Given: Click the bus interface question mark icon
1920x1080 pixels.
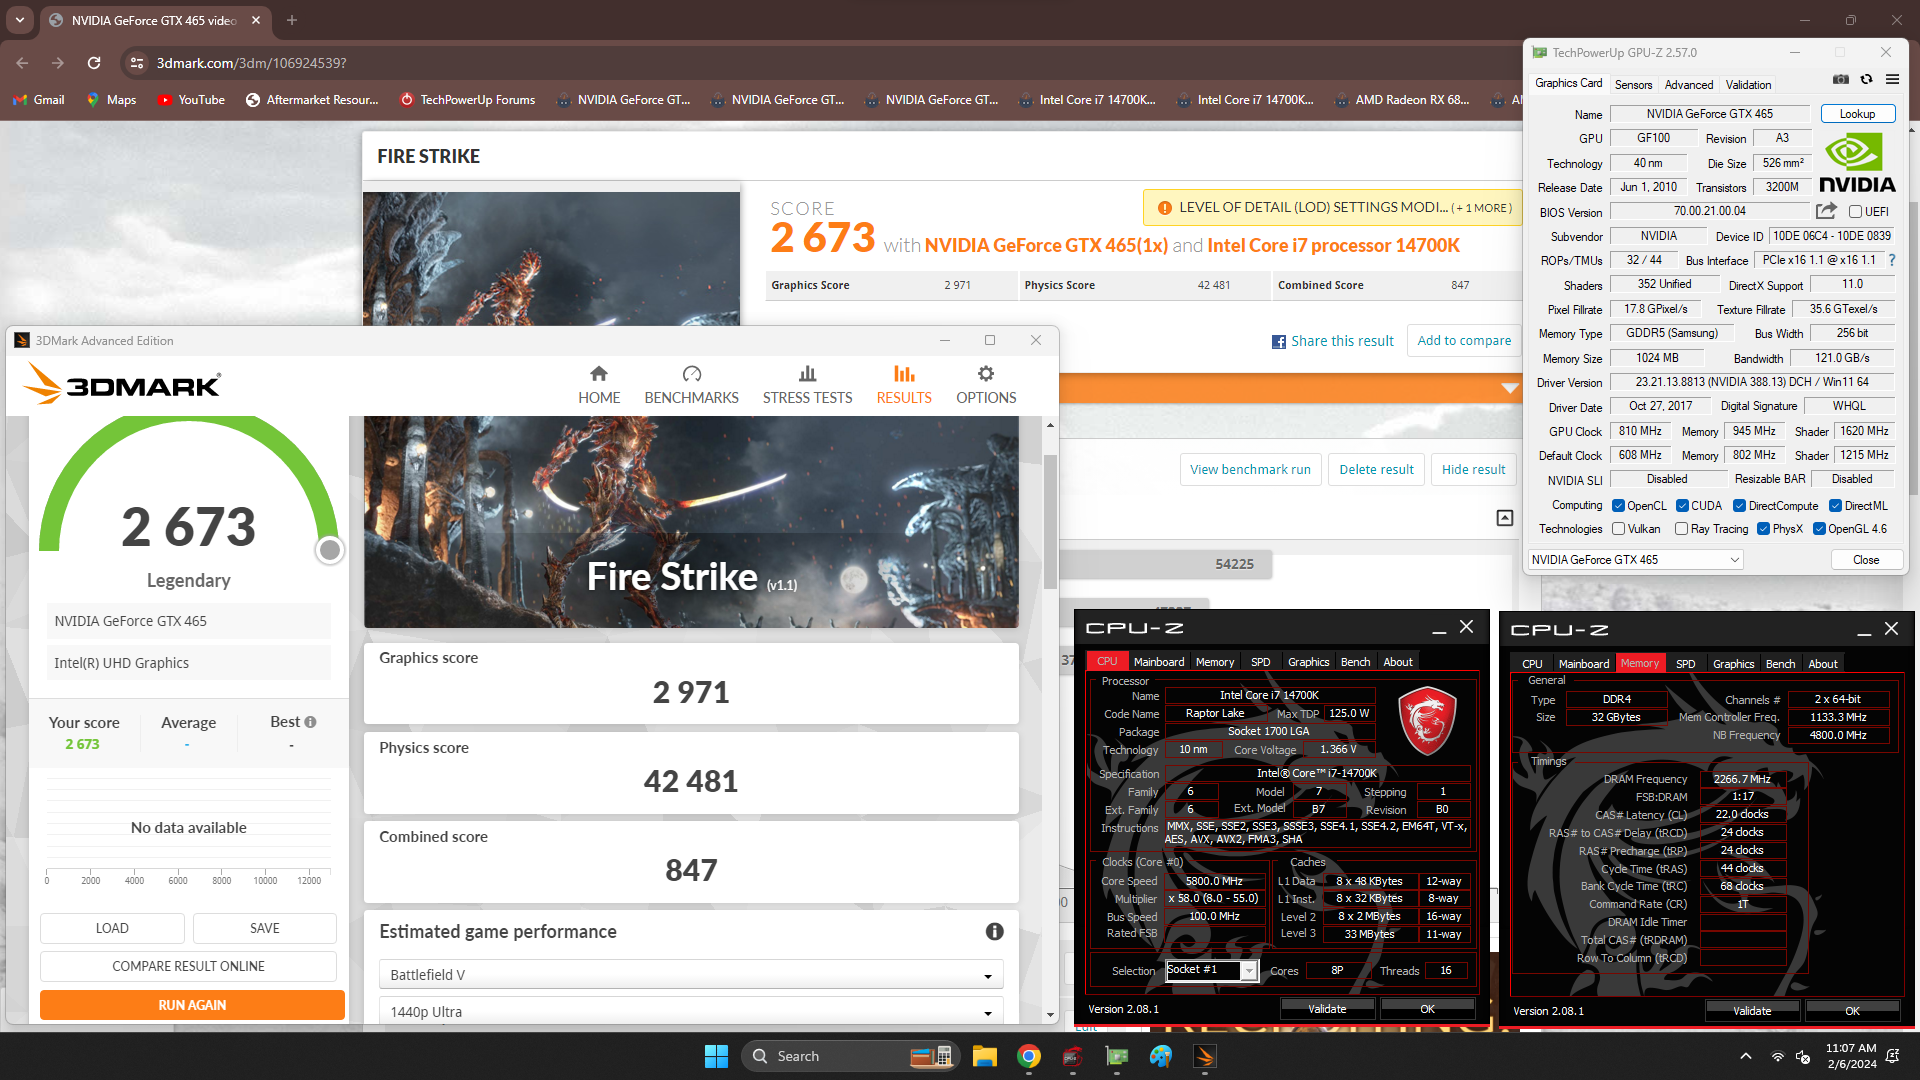Looking at the screenshot, I should pyautogui.click(x=1891, y=260).
